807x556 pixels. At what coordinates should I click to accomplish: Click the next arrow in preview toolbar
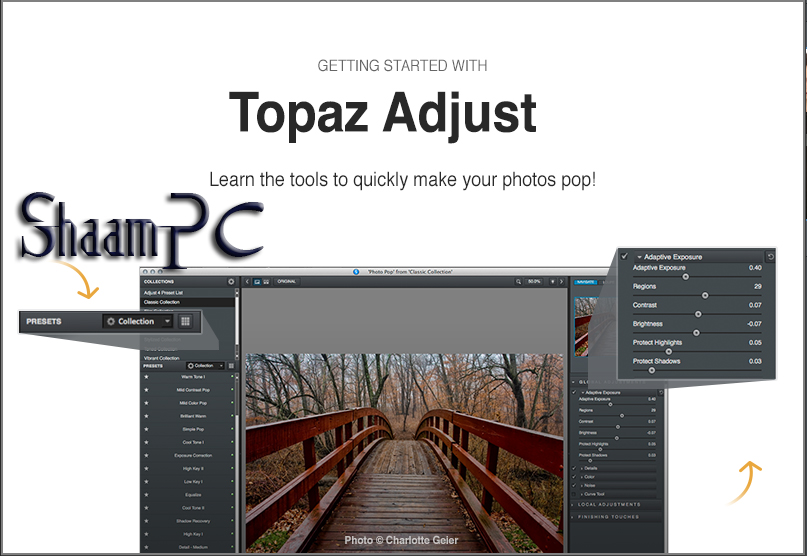pos(562,282)
